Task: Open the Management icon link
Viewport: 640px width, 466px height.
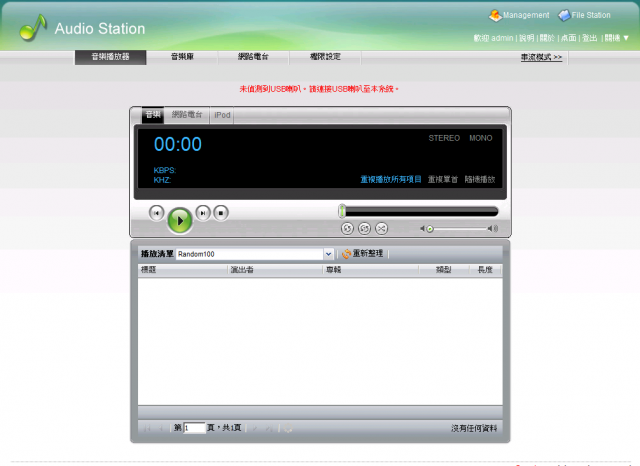Action: [519, 16]
